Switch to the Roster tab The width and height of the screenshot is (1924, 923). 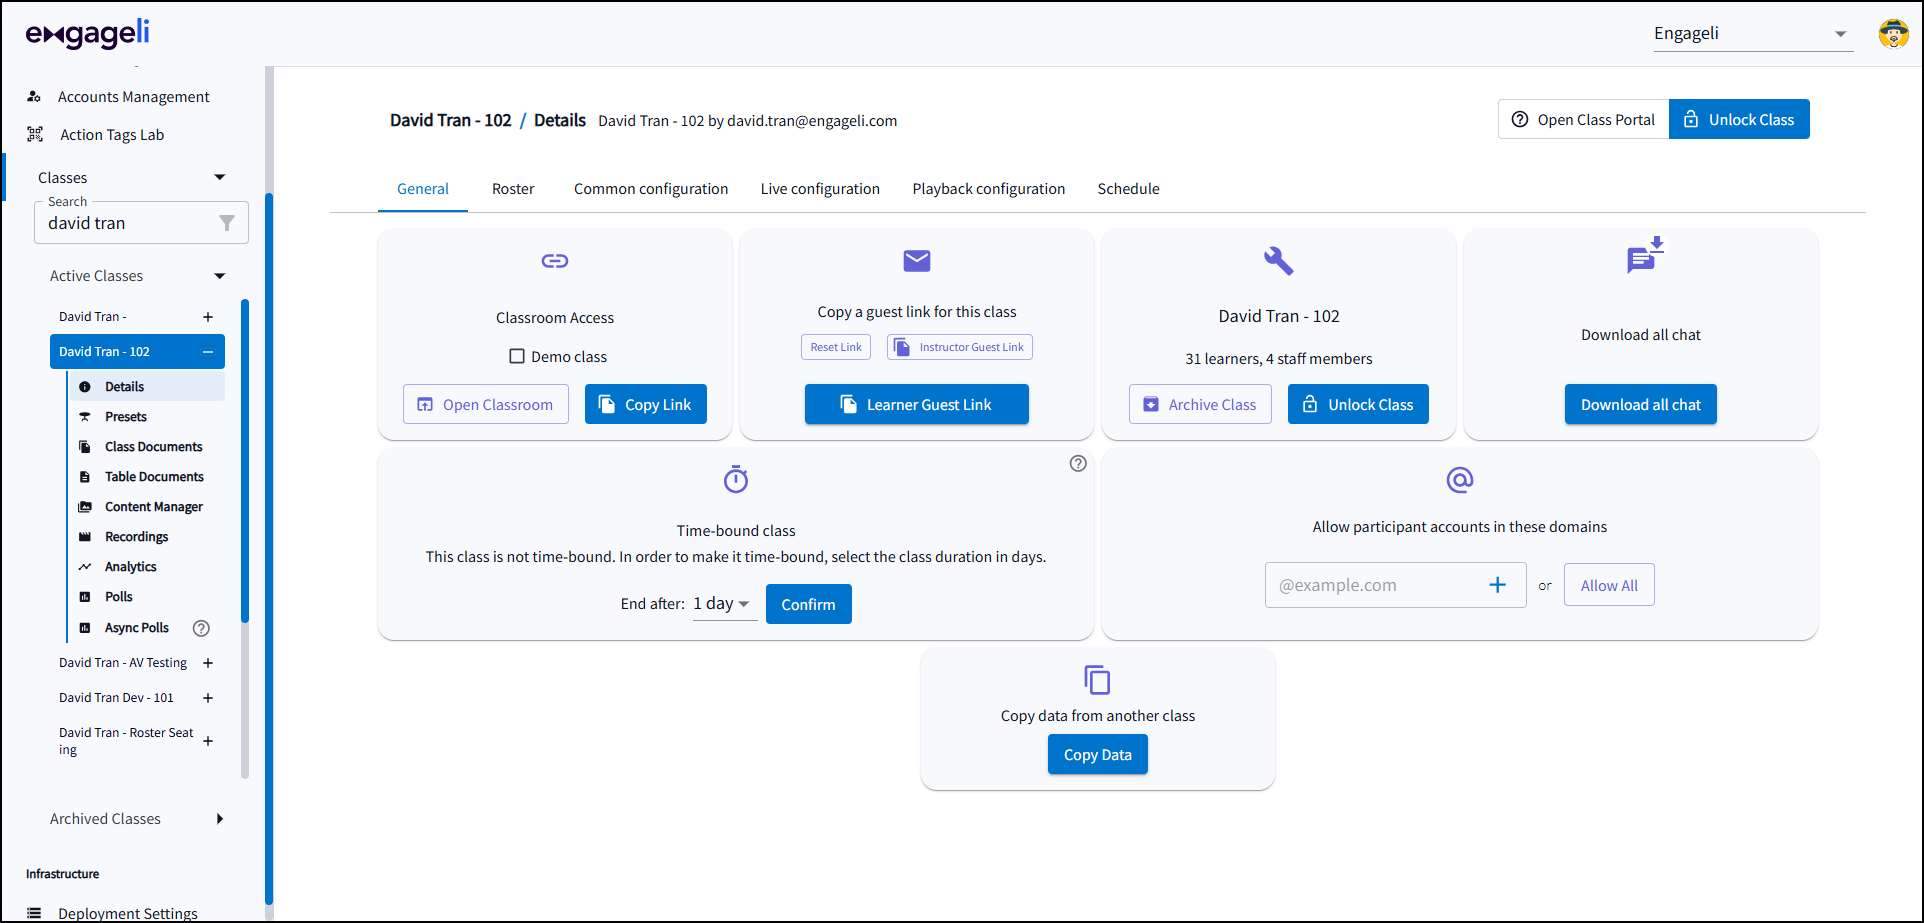[513, 189]
